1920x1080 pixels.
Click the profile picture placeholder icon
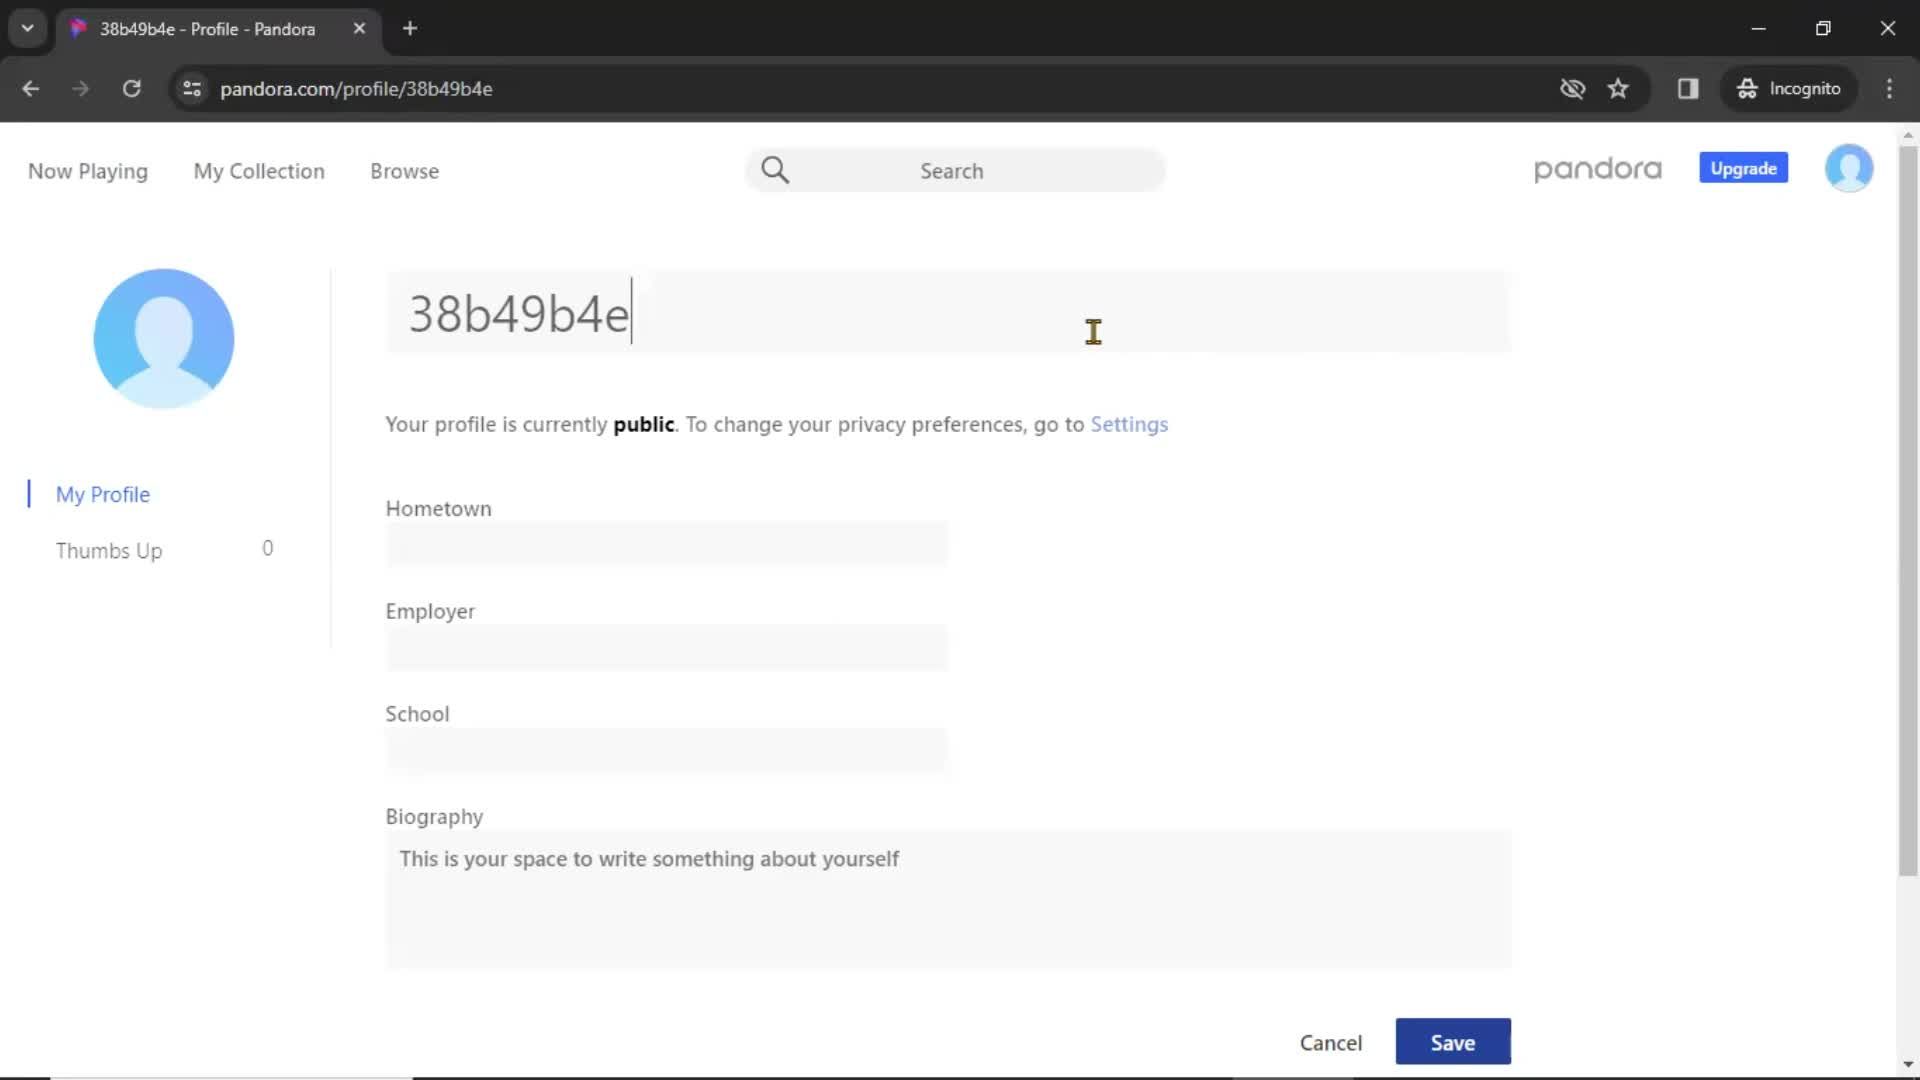(164, 338)
